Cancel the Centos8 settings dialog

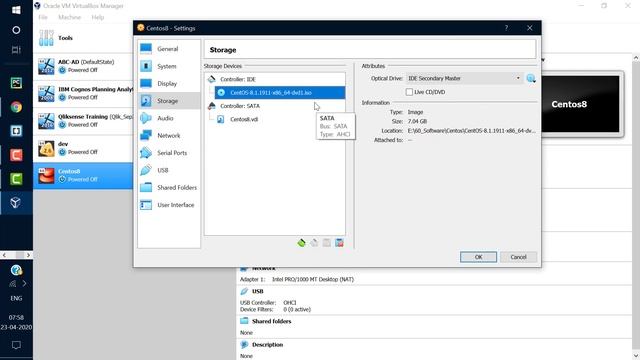518,257
